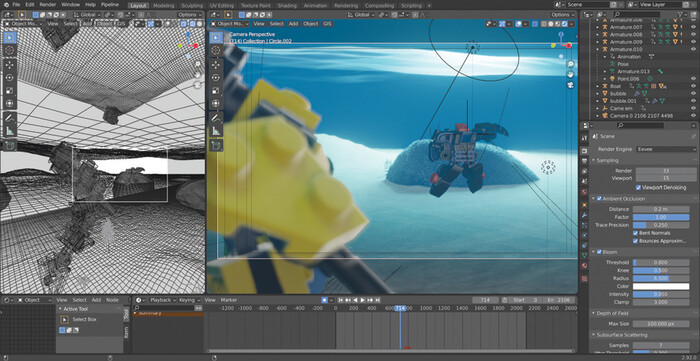This screenshot has width=700, height=361.
Task: Select the Annotate tool in wireframe viewport
Action: (10, 118)
